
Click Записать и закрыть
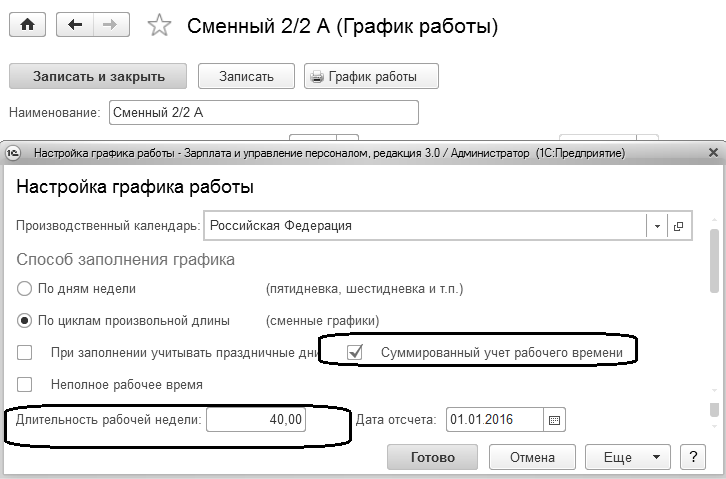(x=98, y=76)
